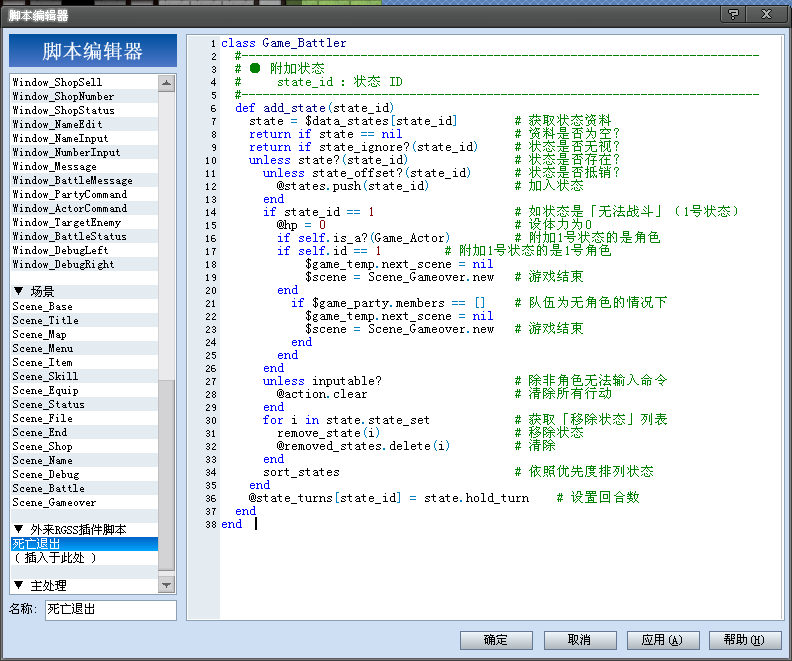Select Window_ShopSell in script list
The width and height of the screenshot is (792, 661).
pos(84,82)
